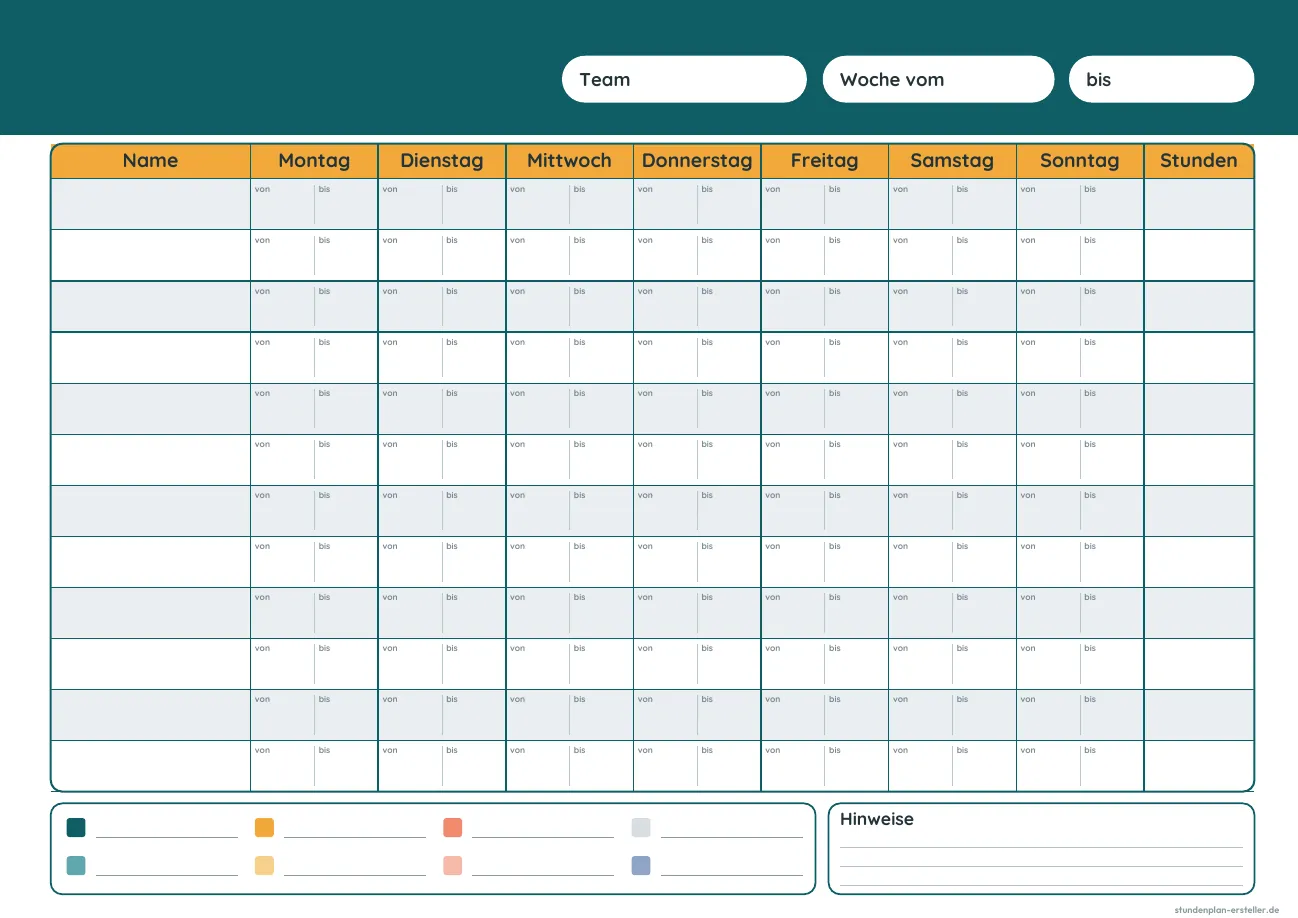The height and width of the screenshot is (918, 1298).
Task: Open the stundenplan-ersteller.de footer link
Action: coord(1227,909)
